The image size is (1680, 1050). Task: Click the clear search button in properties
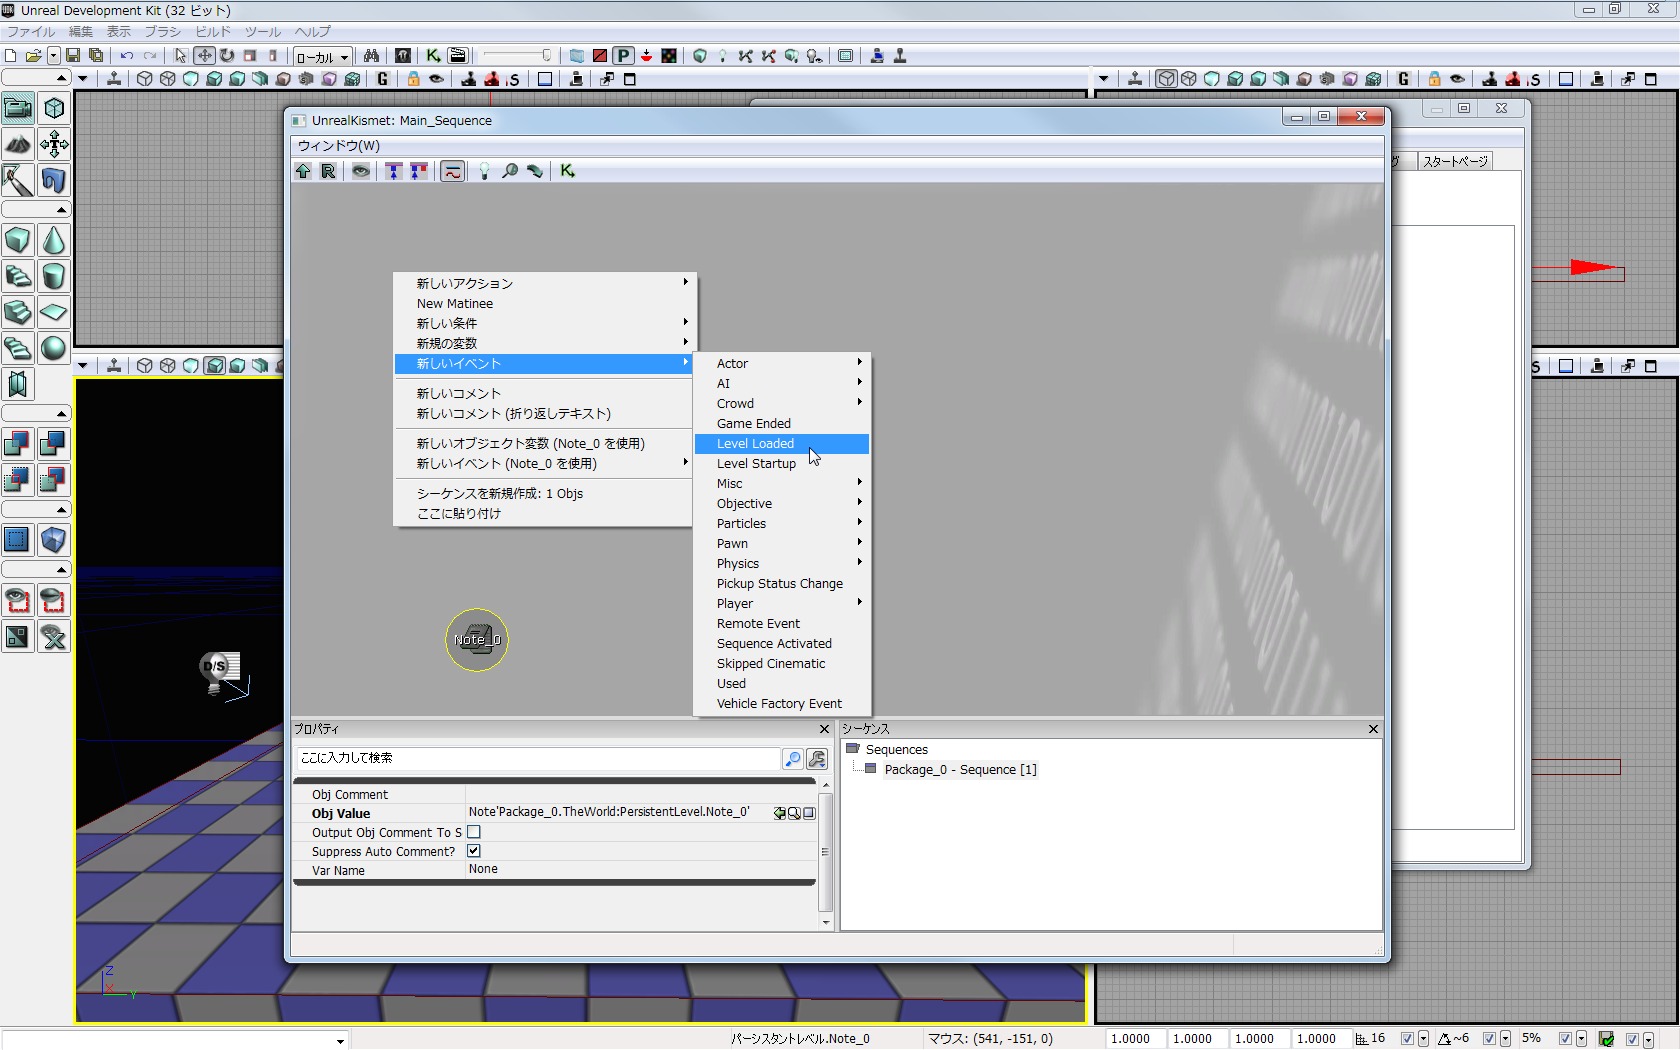[x=817, y=759]
